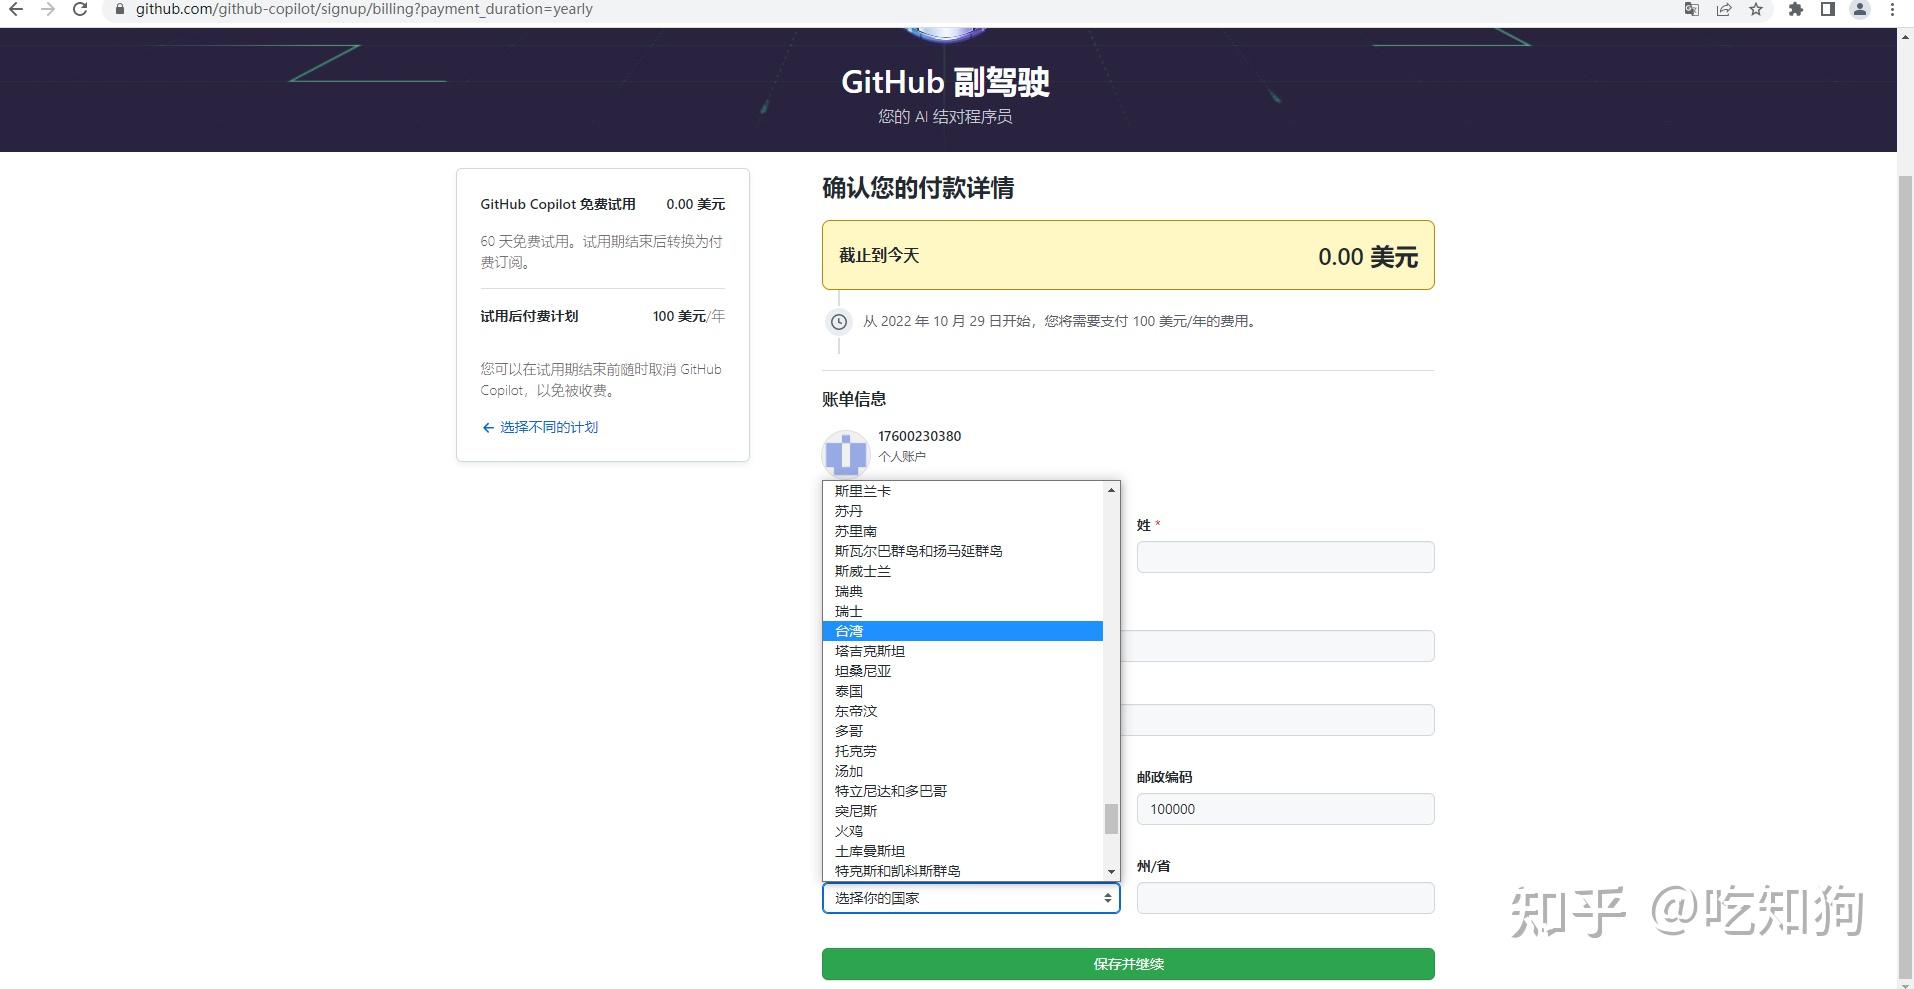The width and height of the screenshot is (1914, 989).
Task: Open the Chrome three-dot menu
Action: click(1892, 9)
